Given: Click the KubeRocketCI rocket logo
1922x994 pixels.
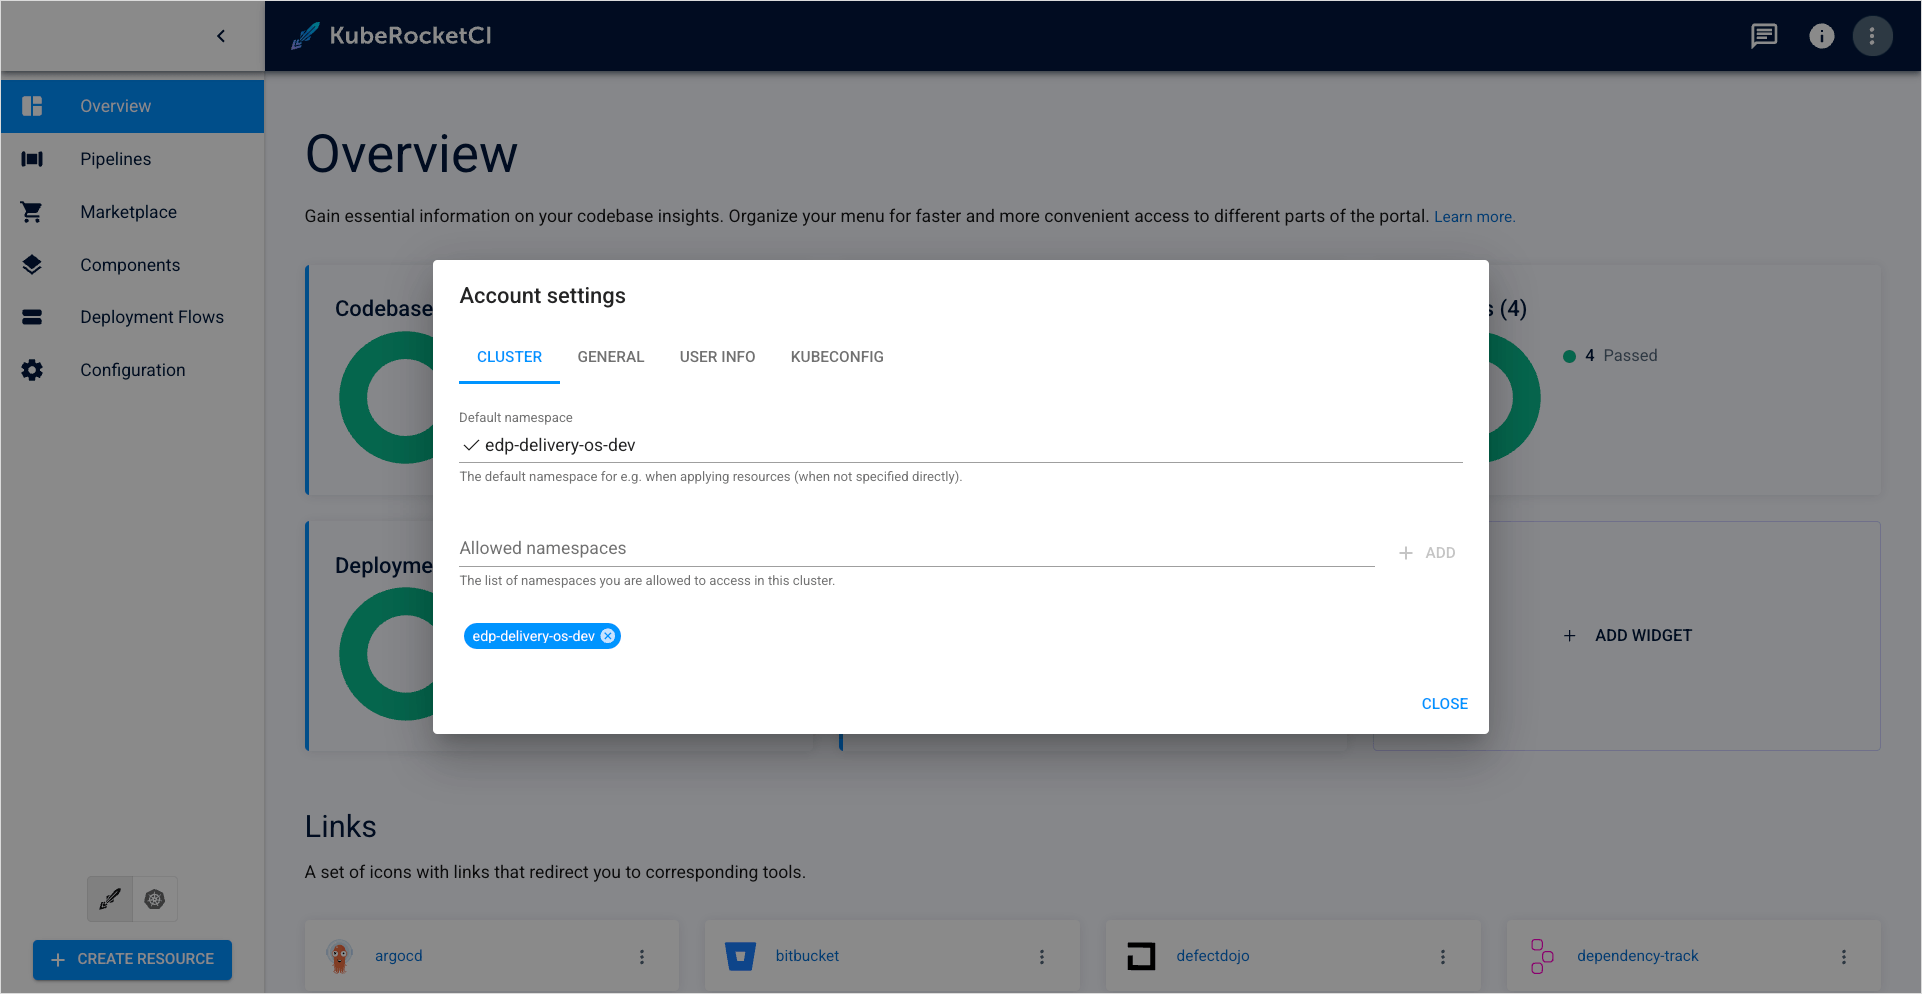Looking at the screenshot, I should pyautogui.click(x=305, y=36).
